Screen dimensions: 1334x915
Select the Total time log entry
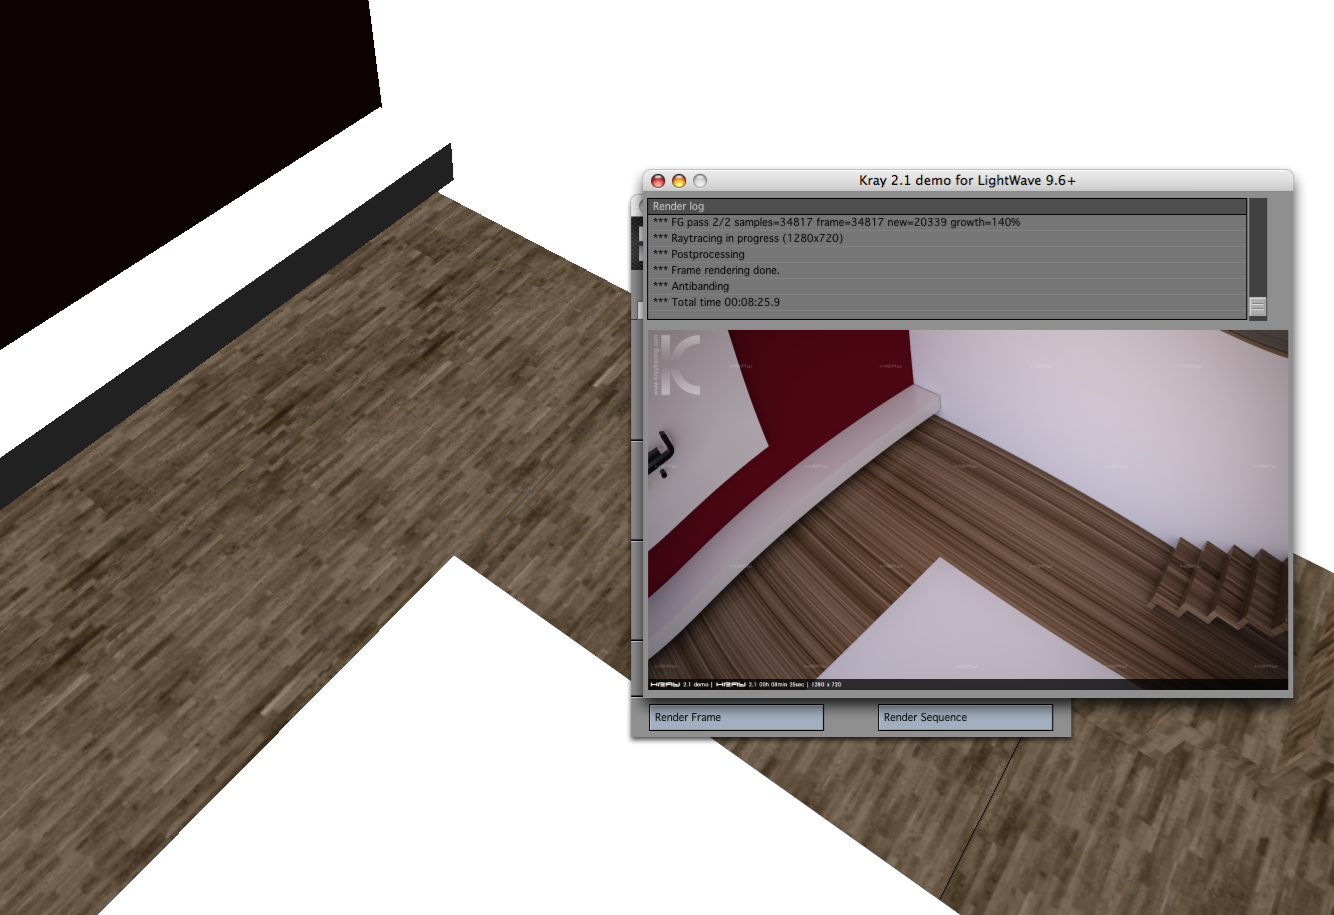(716, 302)
